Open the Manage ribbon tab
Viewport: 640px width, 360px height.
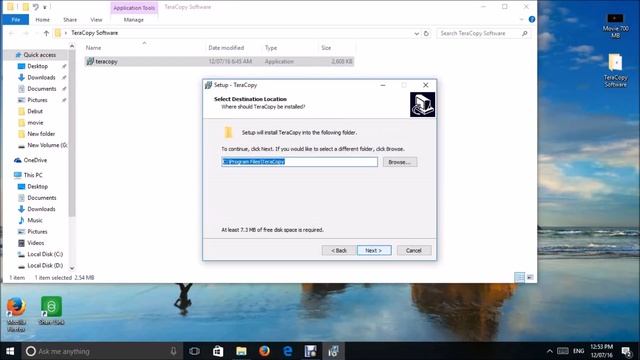[134, 20]
